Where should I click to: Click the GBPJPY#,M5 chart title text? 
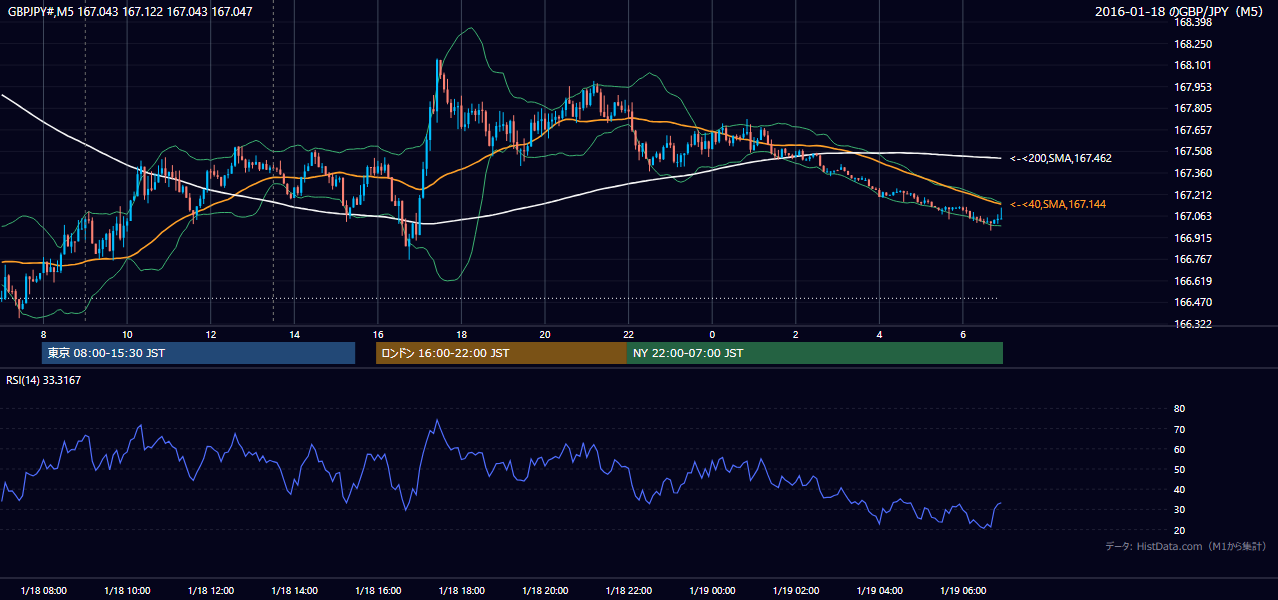click(x=130, y=12)
